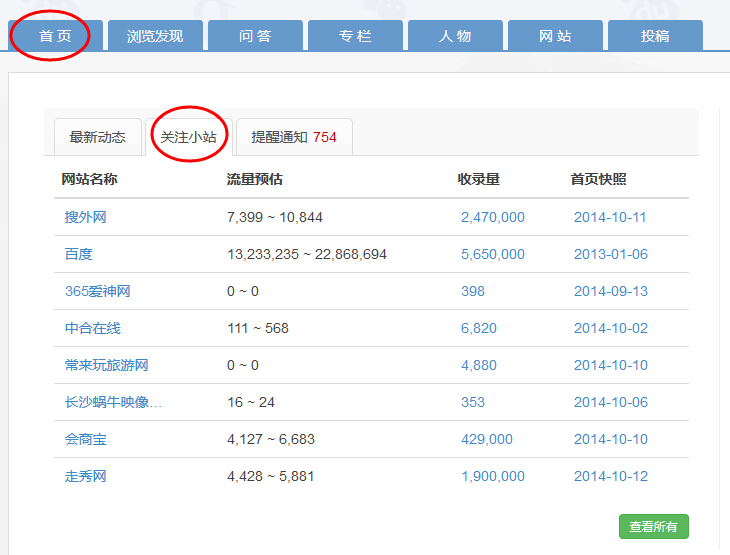Click traffic estimate 16 ~ 24
The height and width of the screenshot is (555, 730).
click(x=251, y=402)
